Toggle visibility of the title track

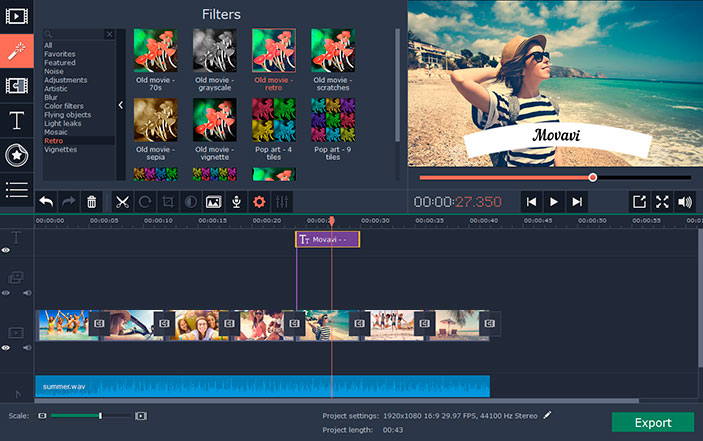tap(6, 250)
